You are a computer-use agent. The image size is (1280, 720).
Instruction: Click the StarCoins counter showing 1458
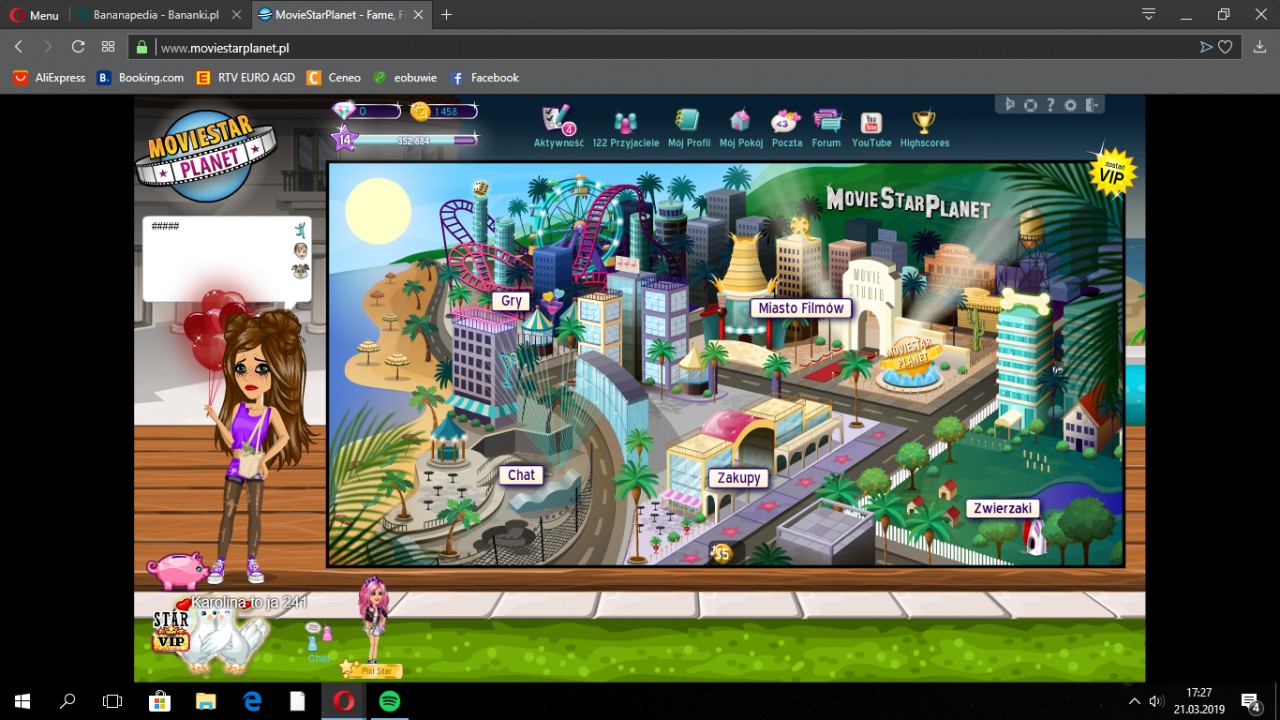click(444, 111)
